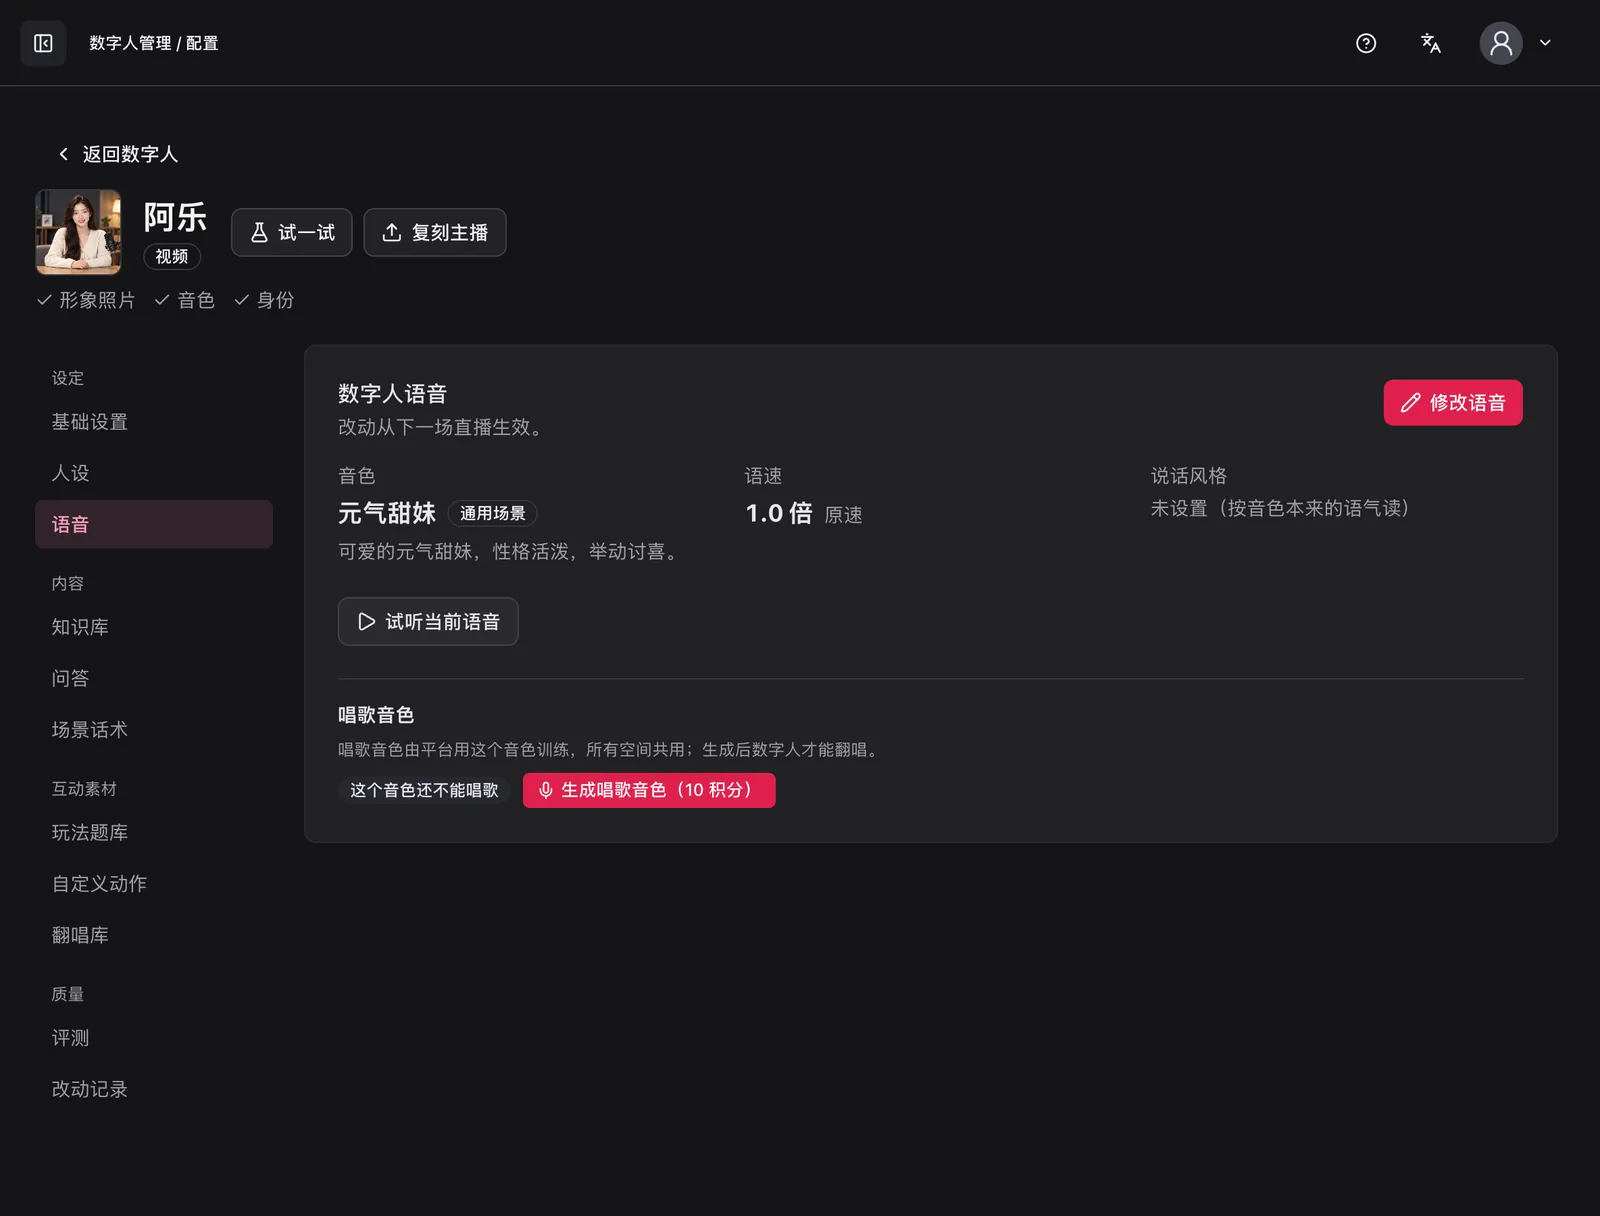
Task: Click the 这个音色还不能唱歌 badge
Action: tap(424, 790)
